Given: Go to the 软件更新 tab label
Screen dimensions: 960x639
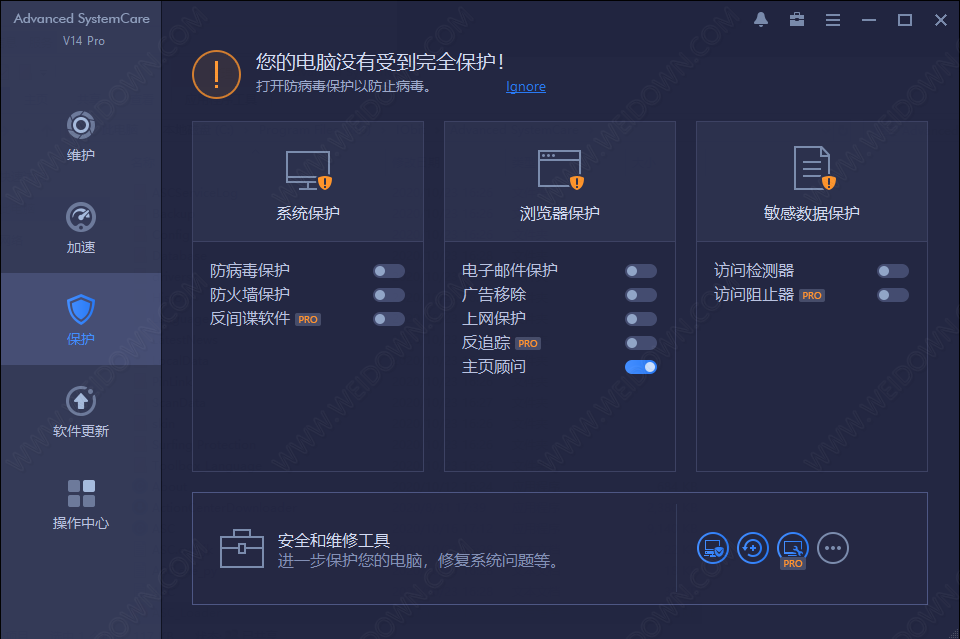Looking at the screenshot, I should (x=81, y=431).
